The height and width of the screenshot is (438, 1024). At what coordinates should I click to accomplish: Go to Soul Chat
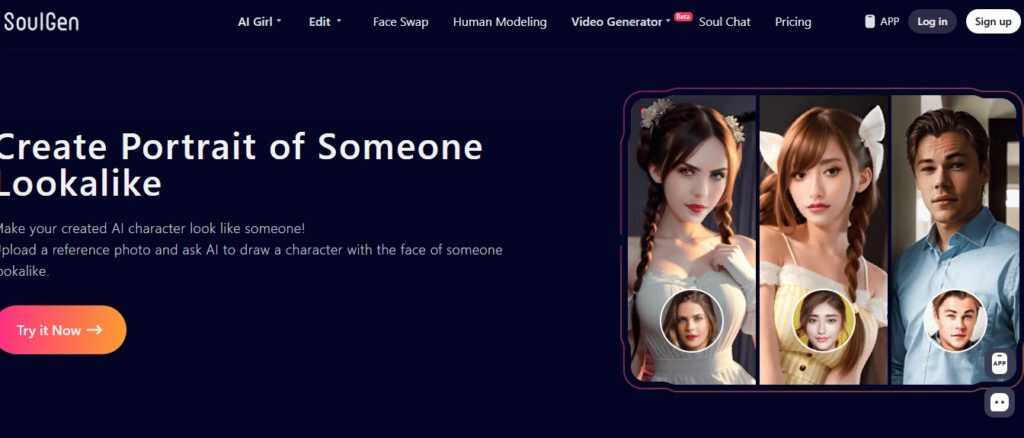[x=724, y=22]
